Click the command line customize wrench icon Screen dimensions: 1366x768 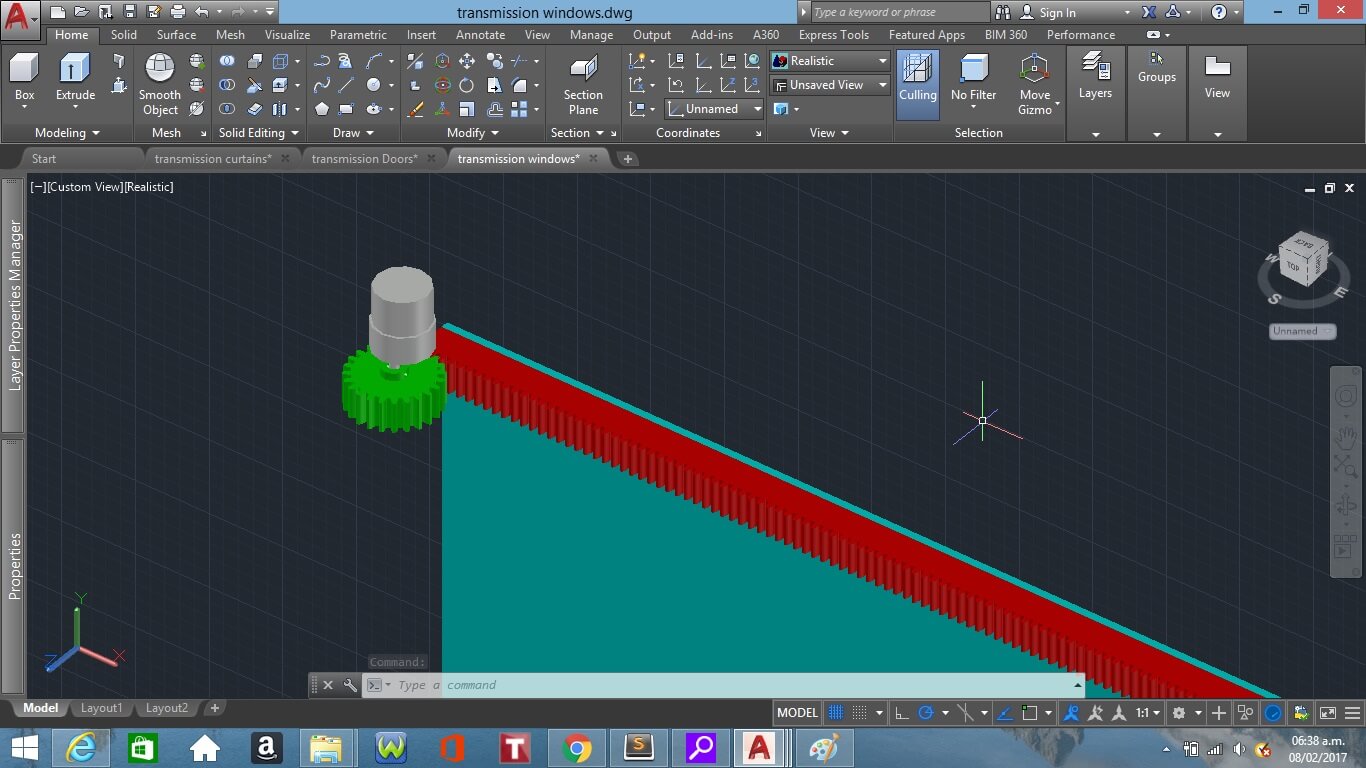pyautogui.click(x=350, y=685)
